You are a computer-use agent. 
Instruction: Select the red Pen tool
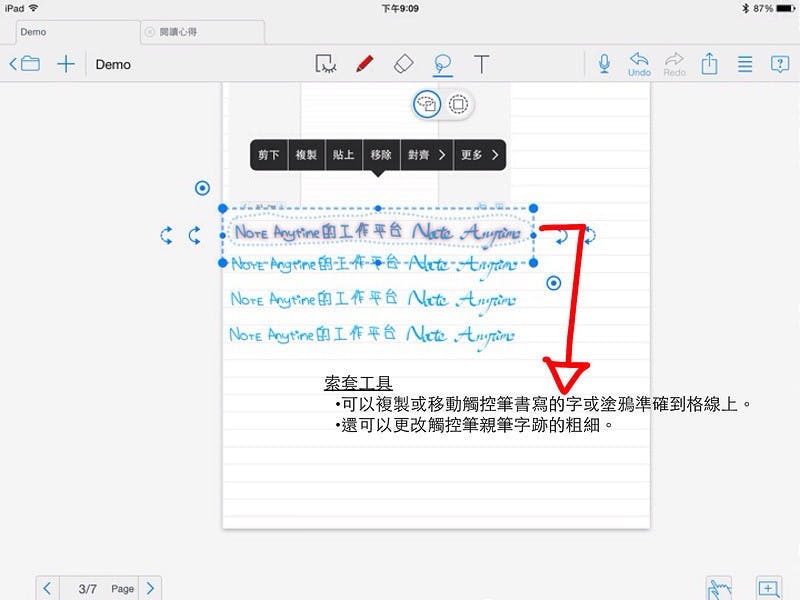pos(364,64)
